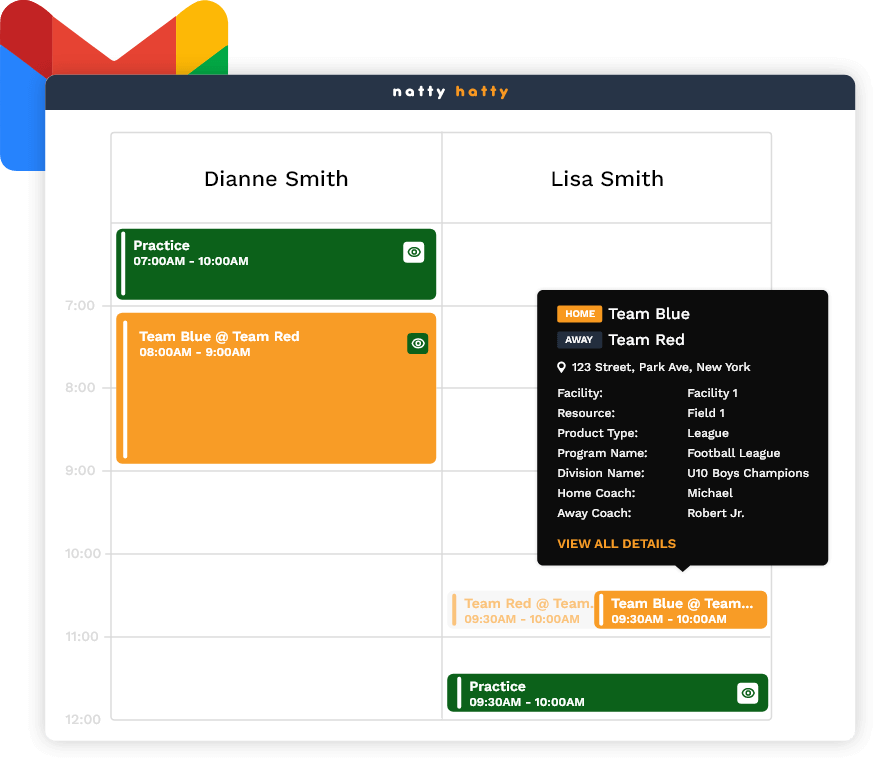Click the Football League program name

(x=733, y=453)
